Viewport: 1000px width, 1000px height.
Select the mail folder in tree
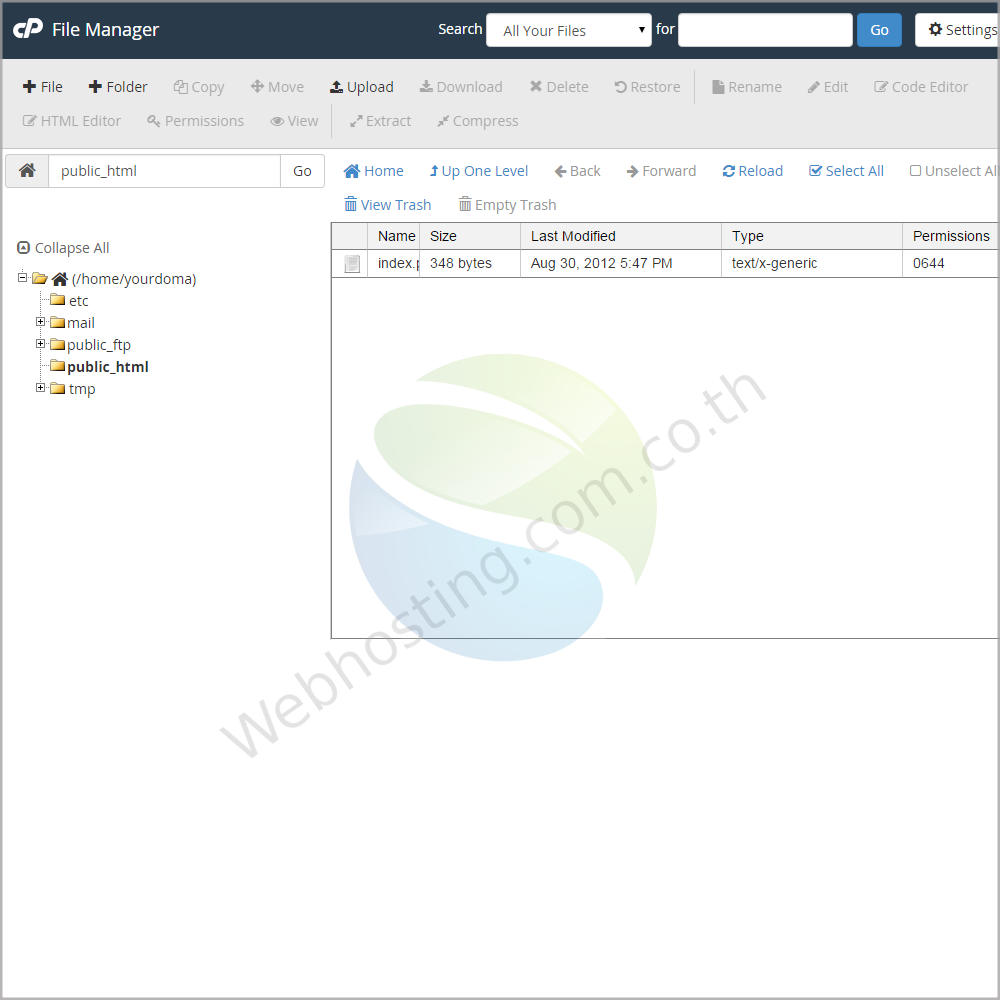pos(73,323)
